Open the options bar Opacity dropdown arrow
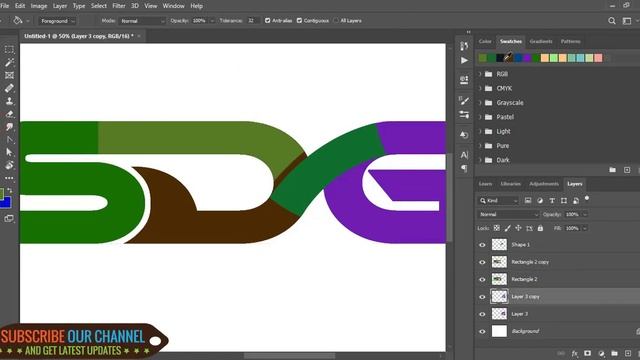Image resolution: width=640 pixels, height=360 pixels. pos(212,21)
